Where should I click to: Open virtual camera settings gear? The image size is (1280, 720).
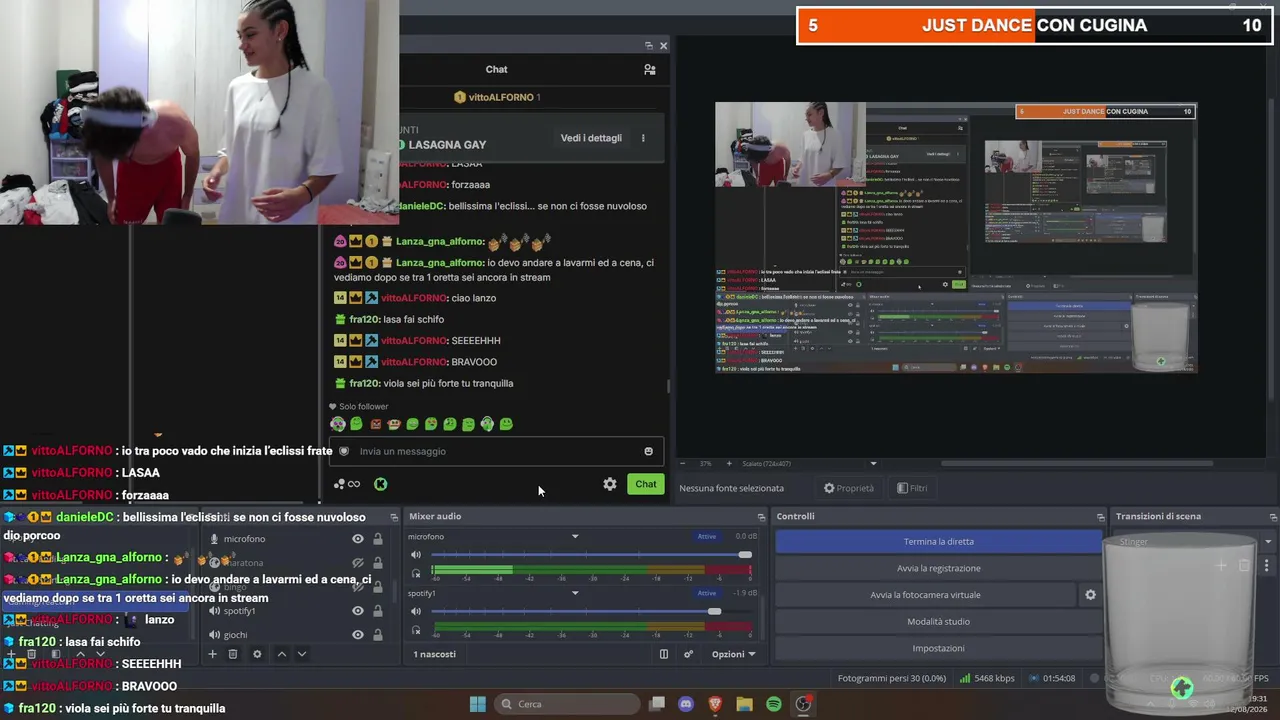pyautogui.click(x=1090, y=595)
